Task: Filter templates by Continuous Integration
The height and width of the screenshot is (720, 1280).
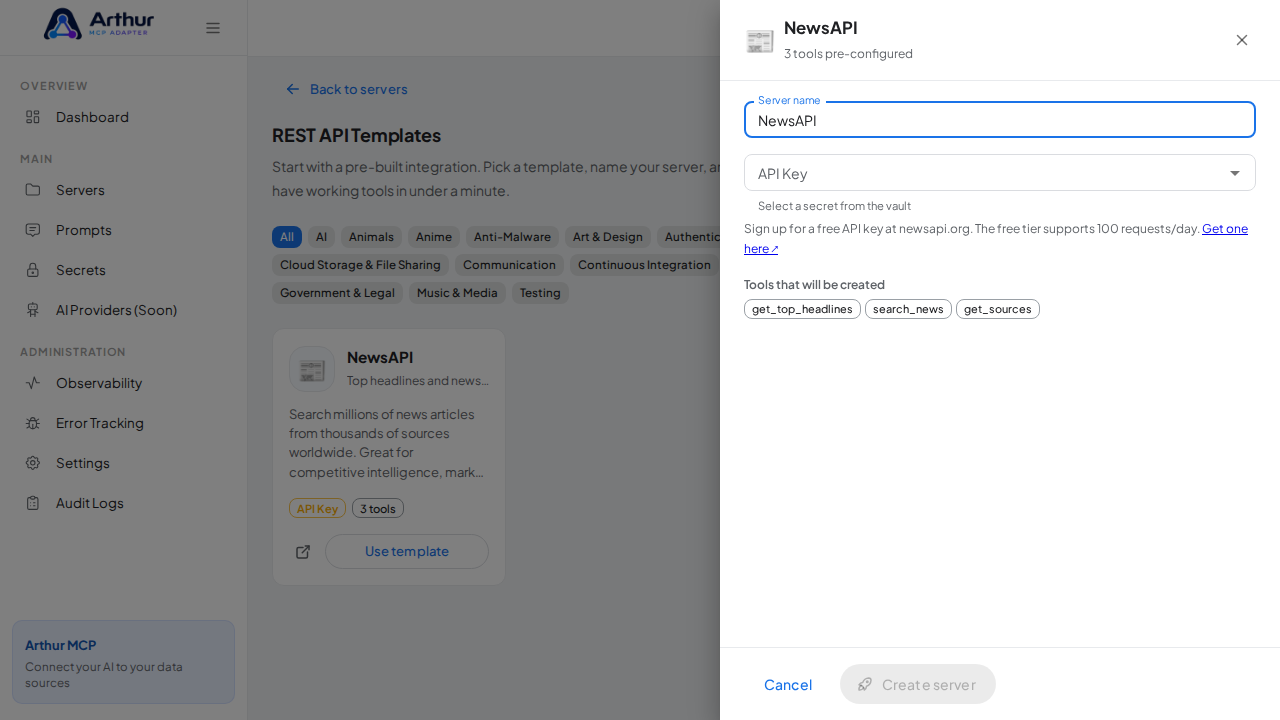Action: click(x=644, y=265)
